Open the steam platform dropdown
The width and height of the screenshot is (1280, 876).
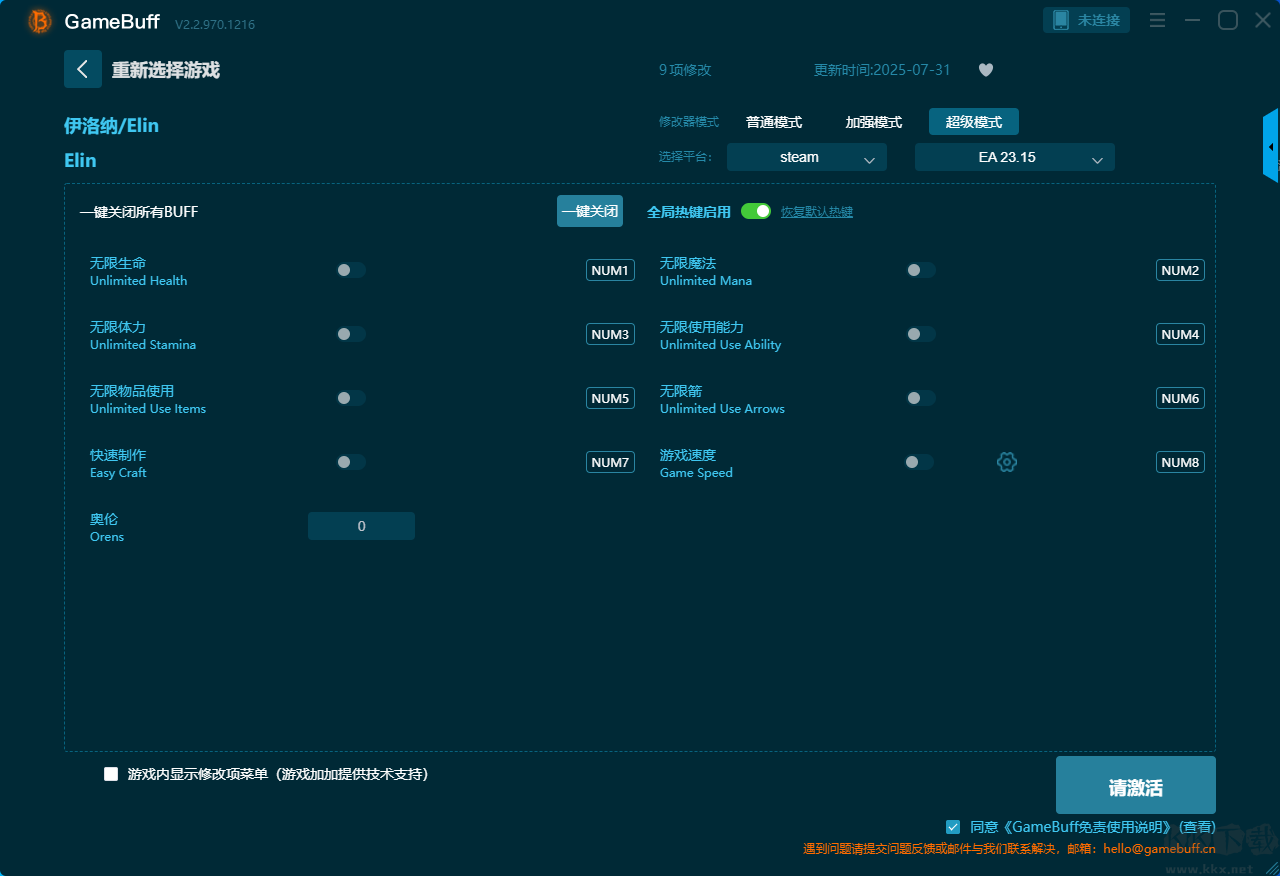click(806, 157)
